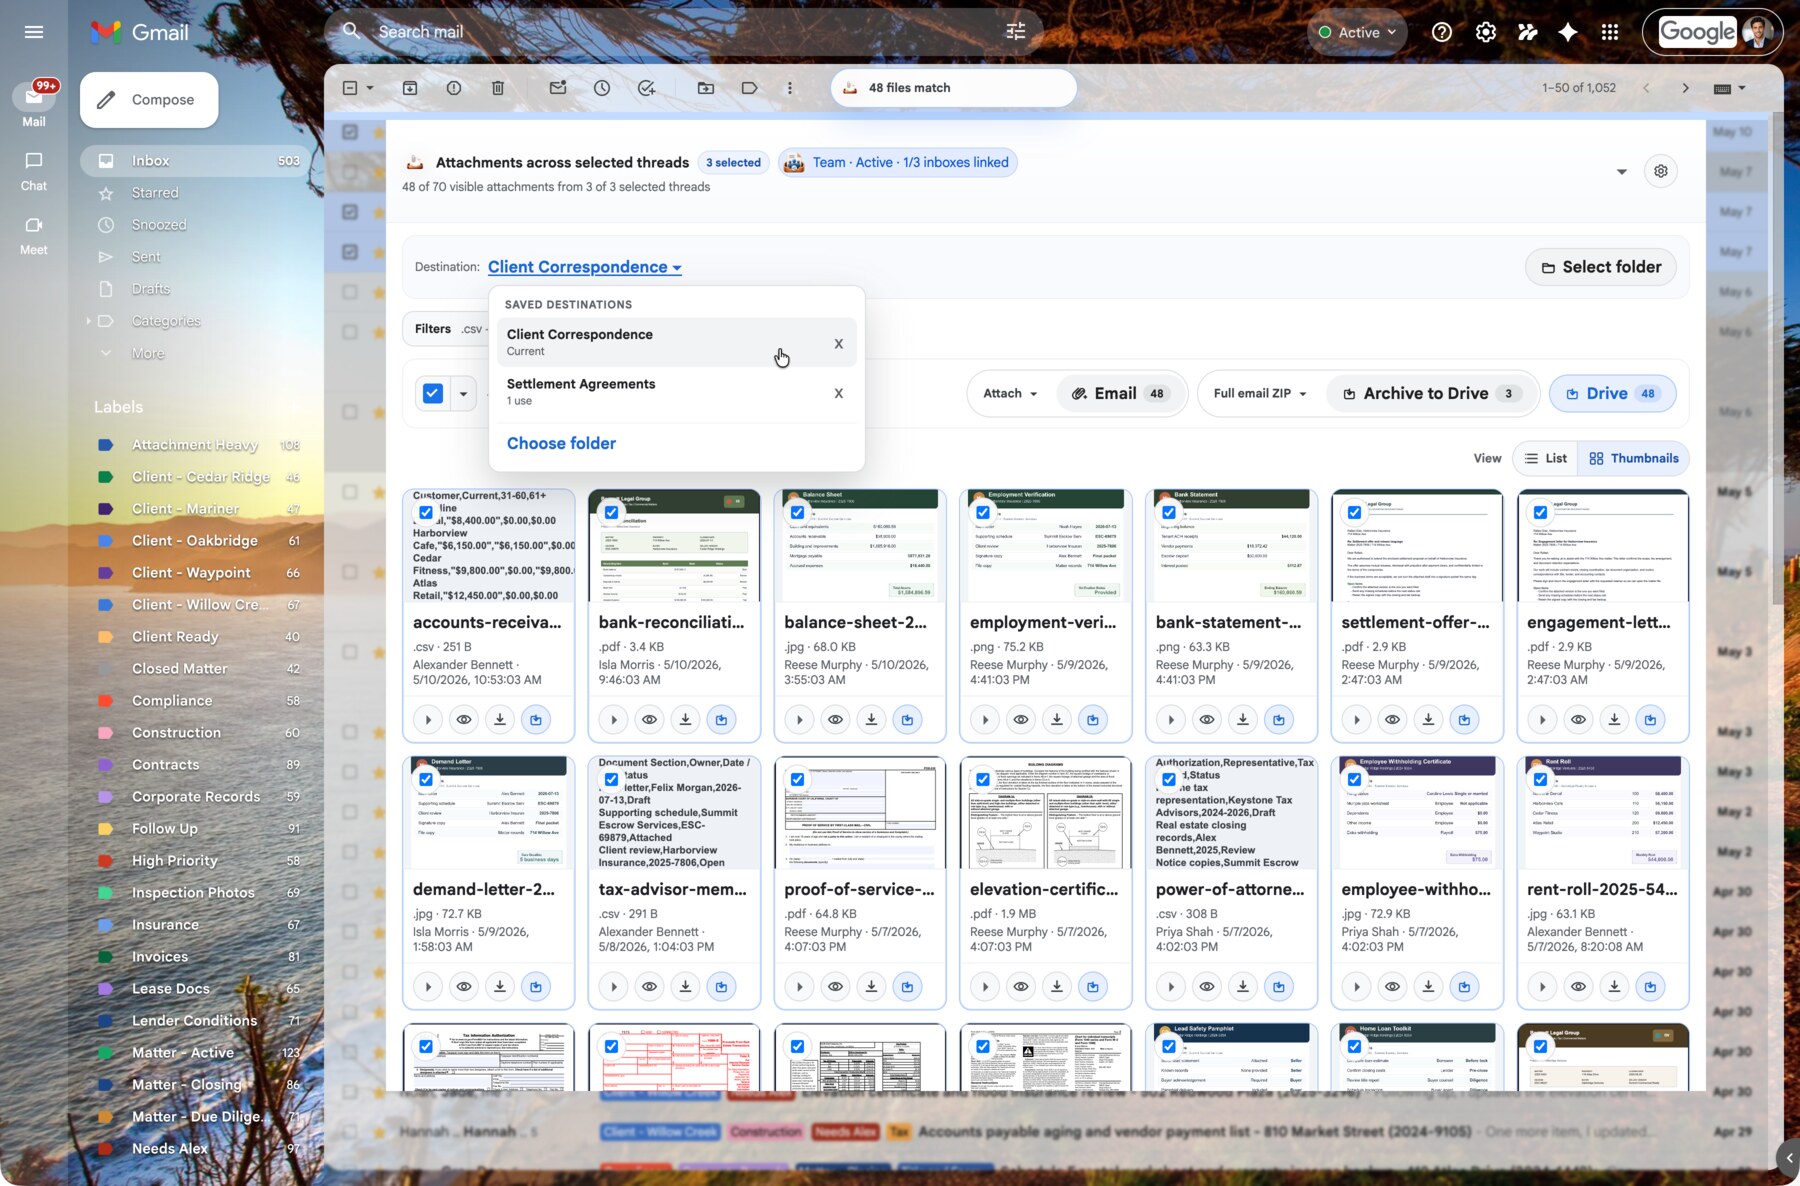Viewport: 1800px width, 1186px height.
Task: Download the rent-roll jpg file
Action: [x=1615, y=987]
